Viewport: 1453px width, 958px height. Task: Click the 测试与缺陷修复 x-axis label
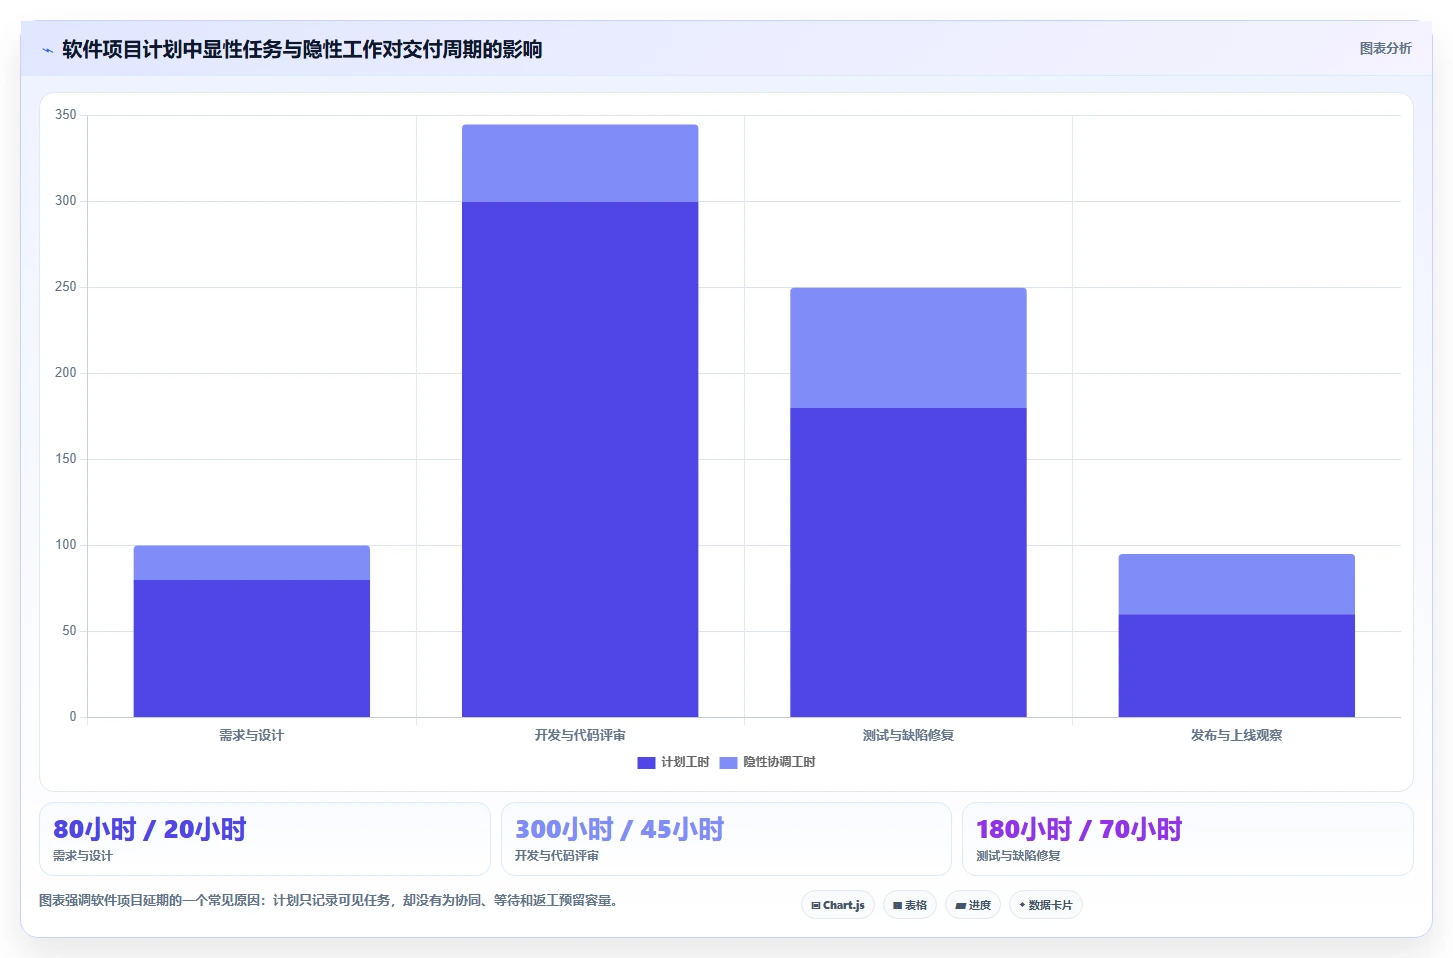pos(908,735)
